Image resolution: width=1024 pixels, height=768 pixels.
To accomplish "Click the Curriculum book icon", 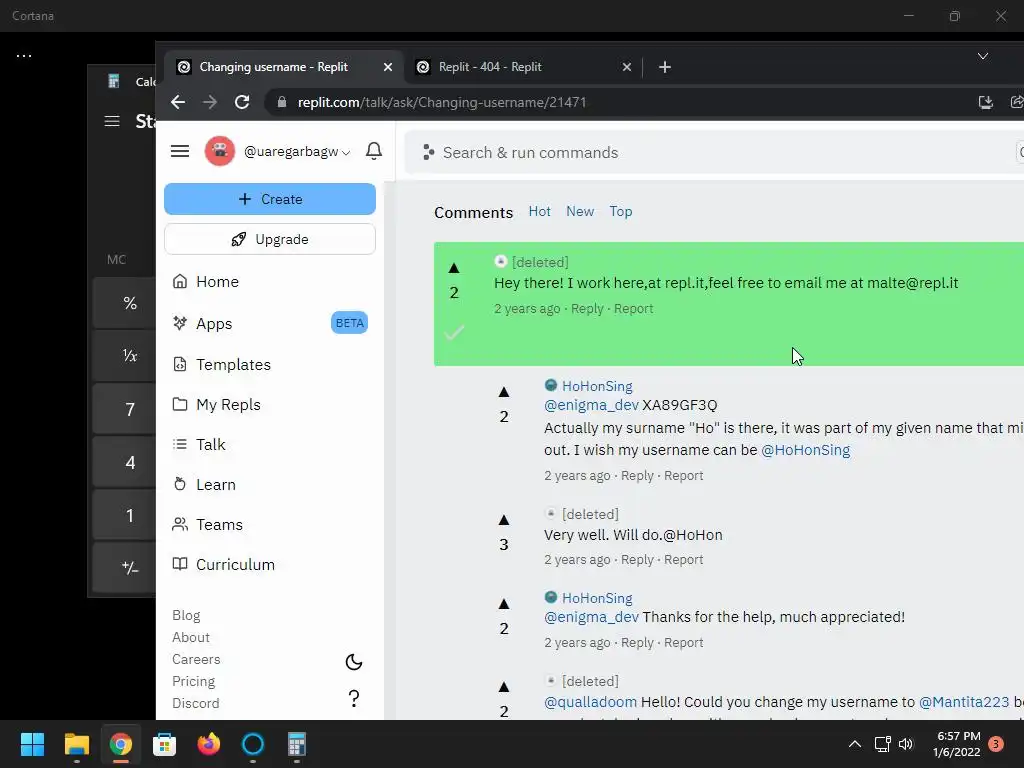I will [180, 564].
